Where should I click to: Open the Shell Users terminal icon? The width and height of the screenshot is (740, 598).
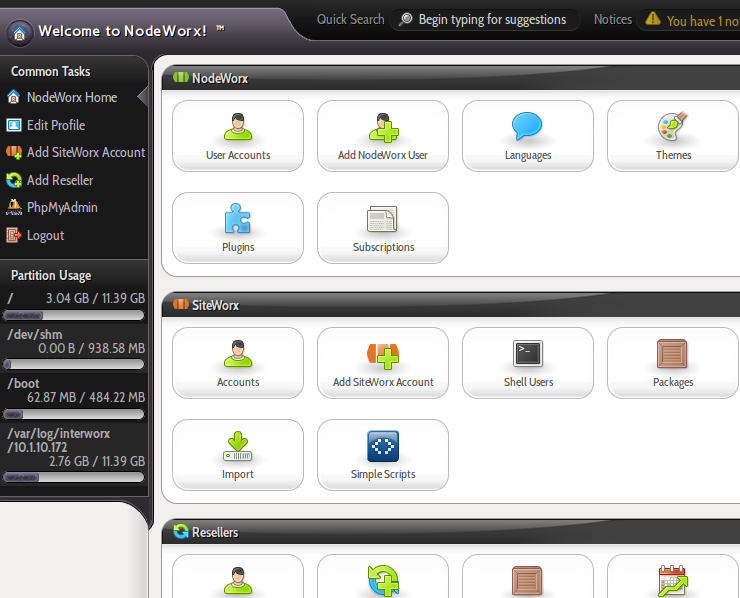coord(527,355)
